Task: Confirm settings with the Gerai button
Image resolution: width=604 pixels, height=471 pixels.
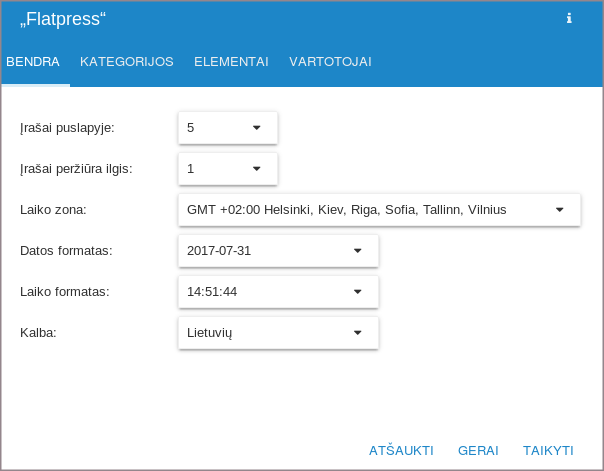Action: [x=478, y=451]
